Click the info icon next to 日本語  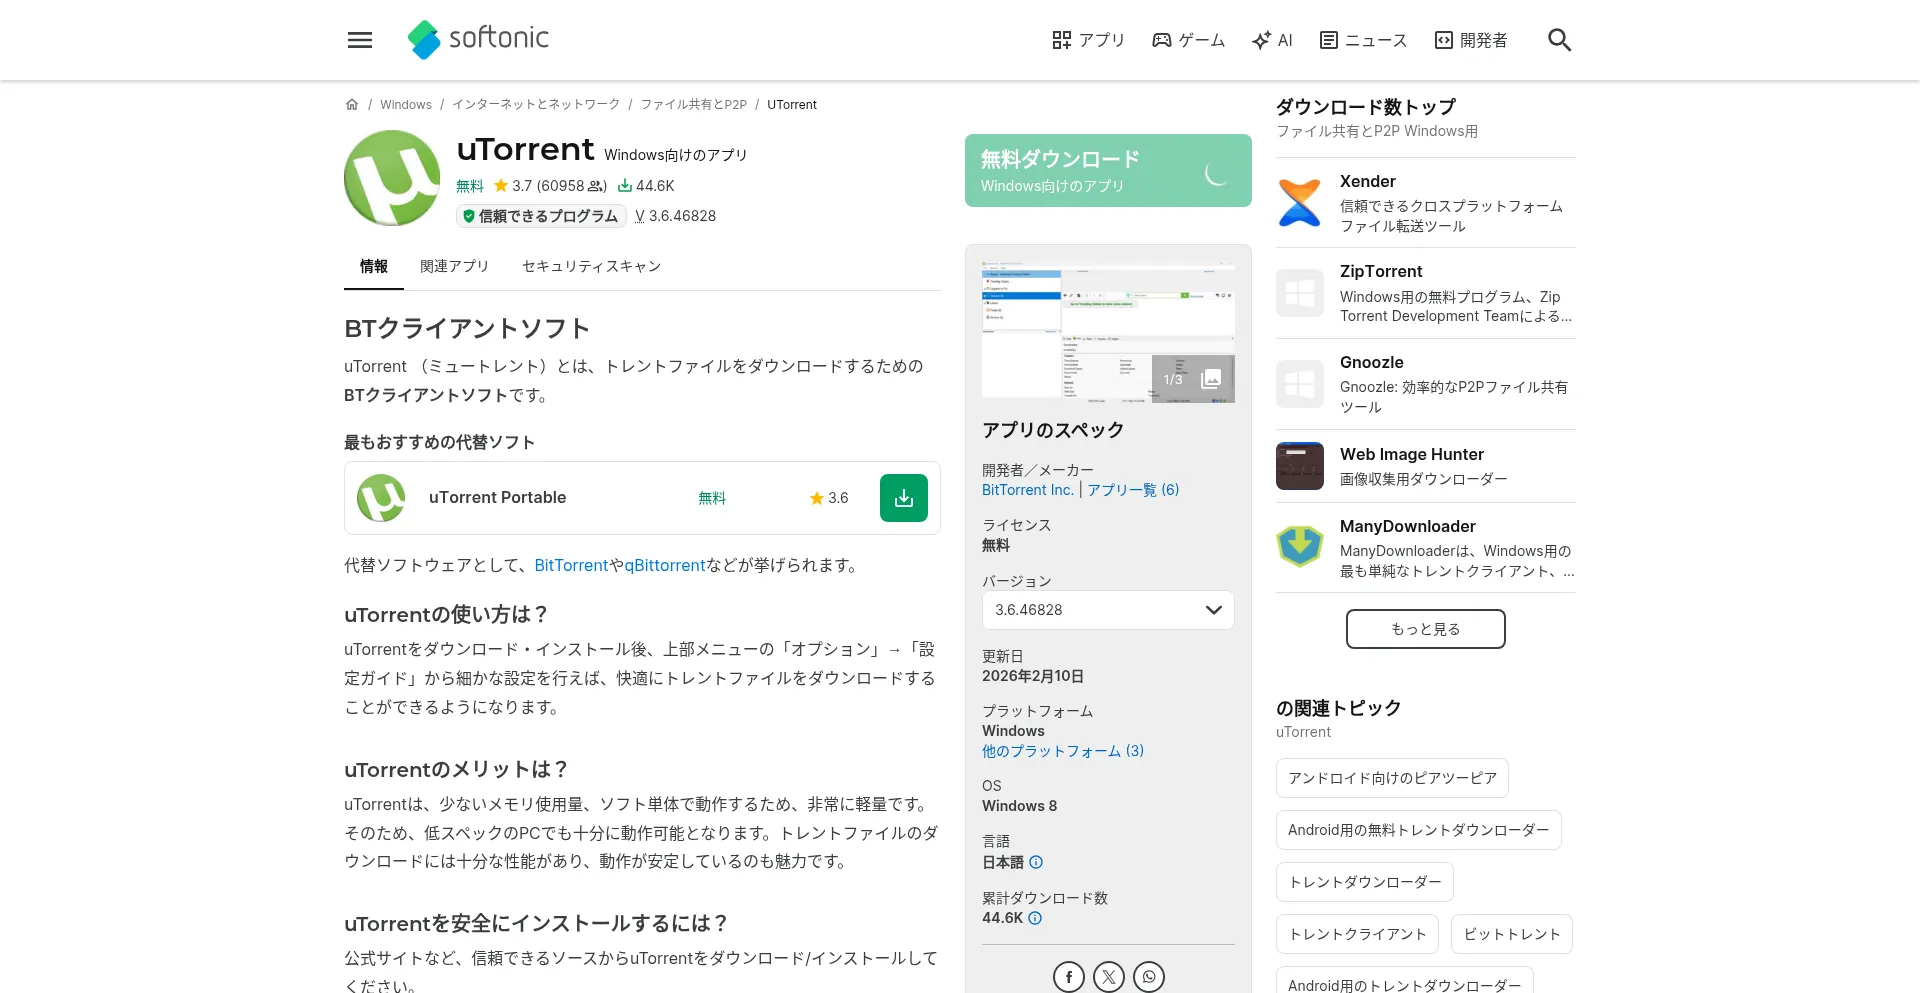tap(1036, 862)
